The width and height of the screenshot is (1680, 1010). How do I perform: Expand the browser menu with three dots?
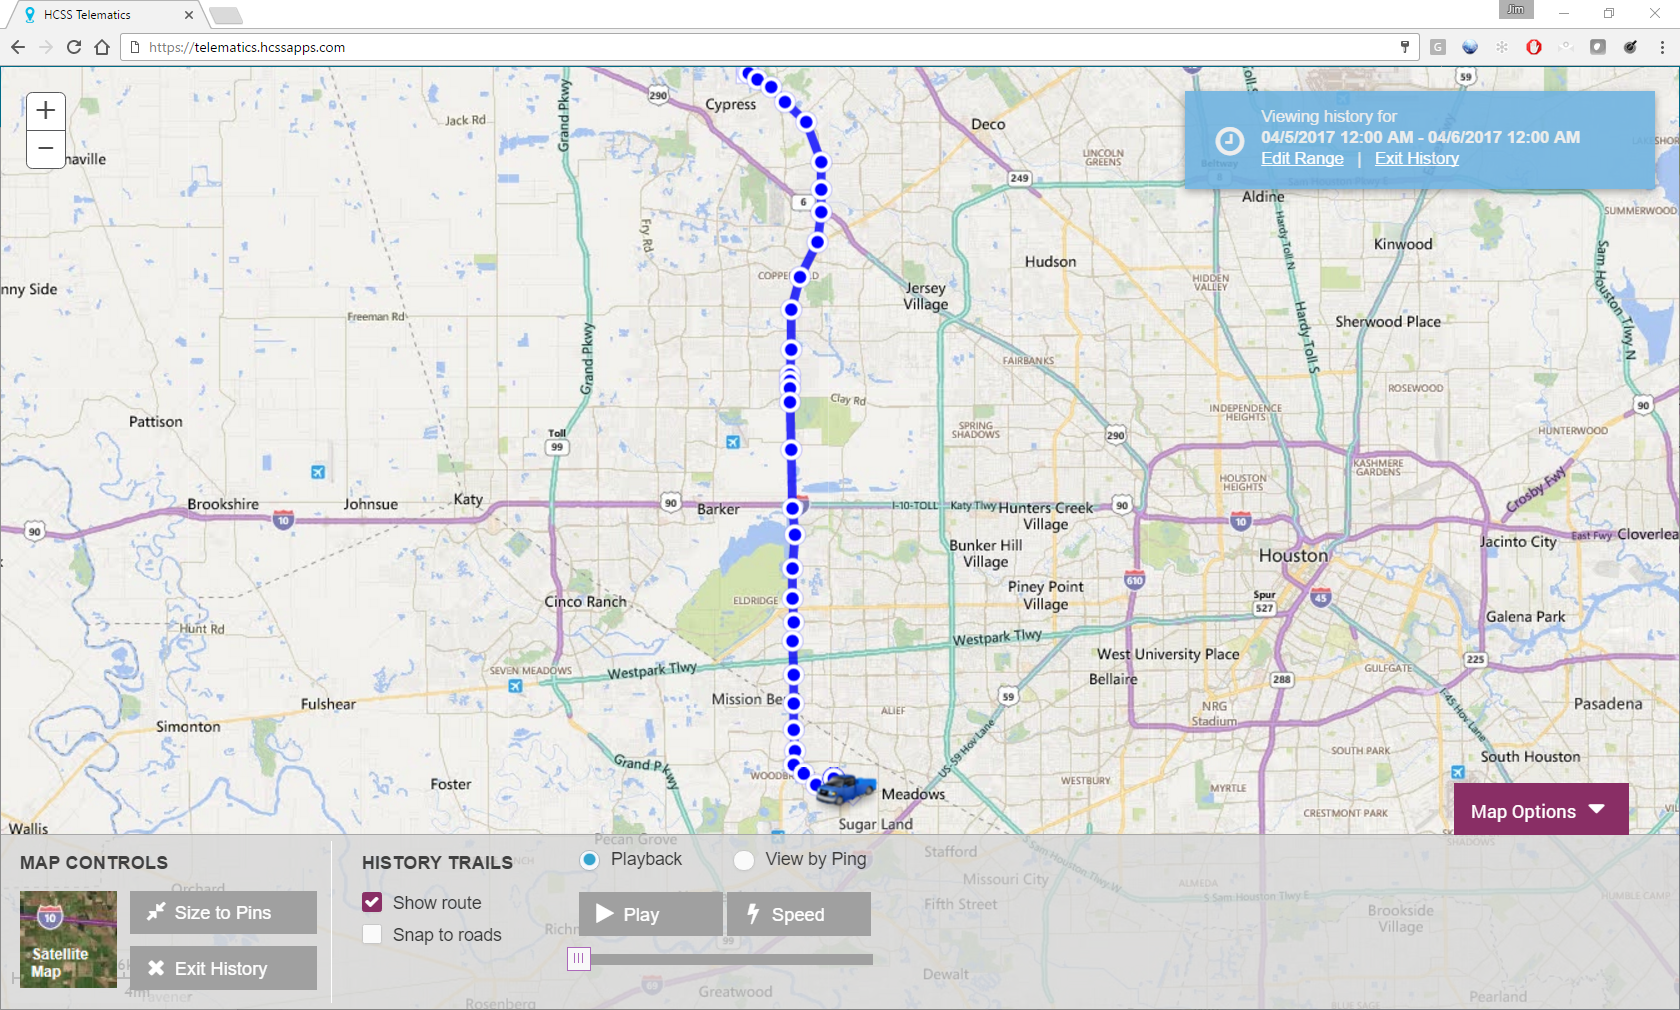(x=1662, y=47)
